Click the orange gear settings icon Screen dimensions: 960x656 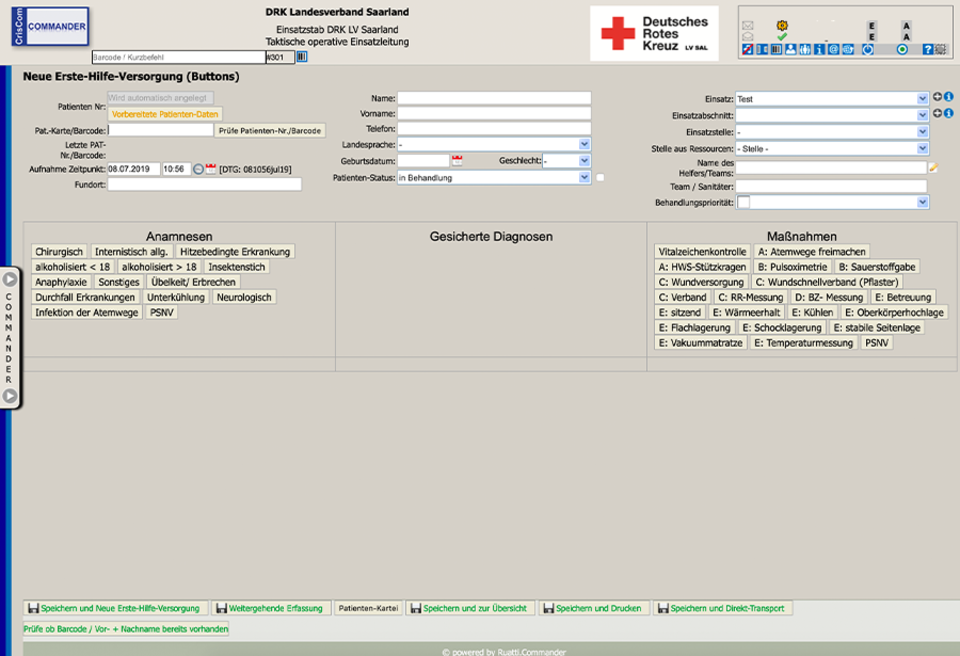782,25
